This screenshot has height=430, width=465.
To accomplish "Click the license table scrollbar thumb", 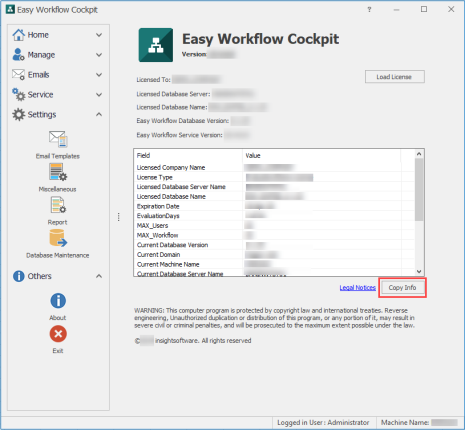I will [419, 189].
